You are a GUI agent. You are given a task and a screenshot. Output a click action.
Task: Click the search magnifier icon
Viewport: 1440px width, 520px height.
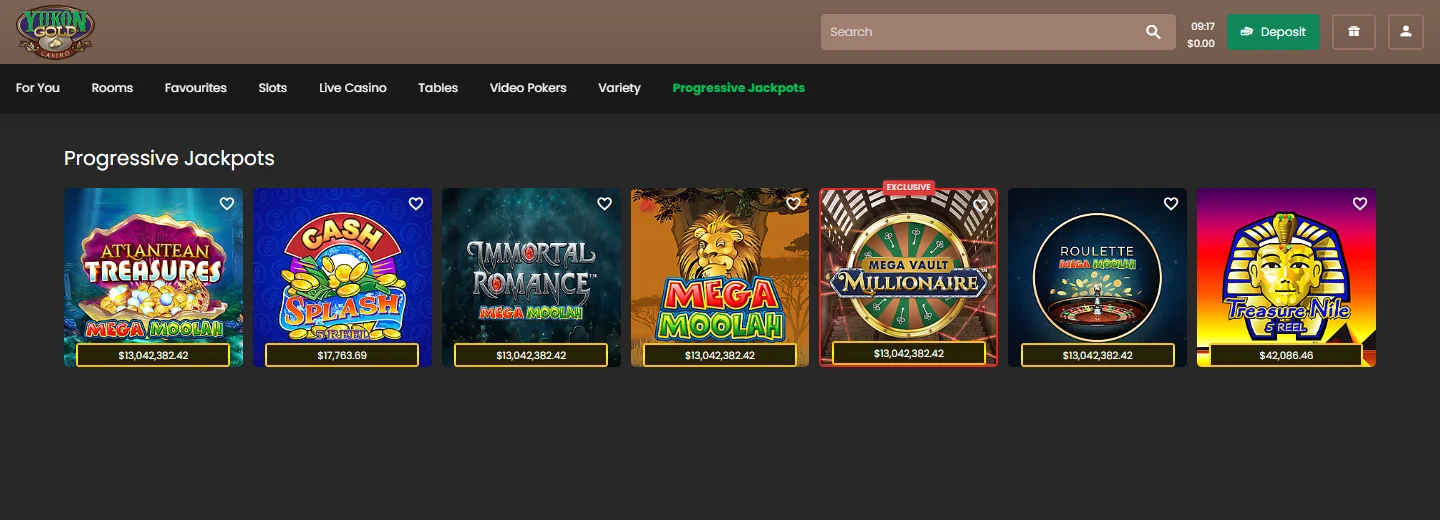click(x=1153, y=32)
